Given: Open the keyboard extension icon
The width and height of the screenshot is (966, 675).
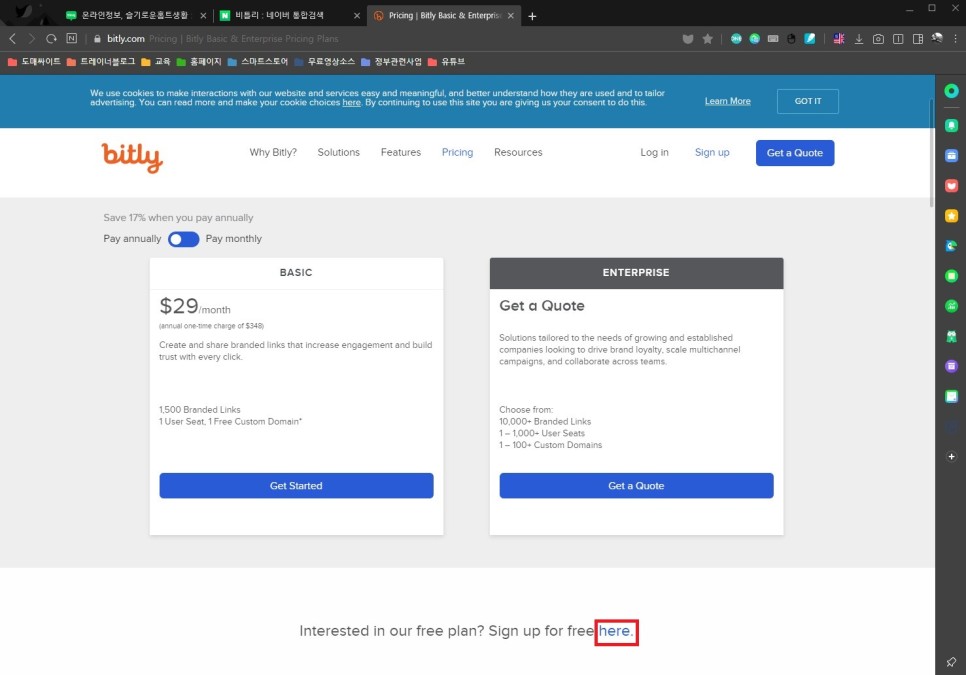Looking at the screenshot, I should point(773,39).
